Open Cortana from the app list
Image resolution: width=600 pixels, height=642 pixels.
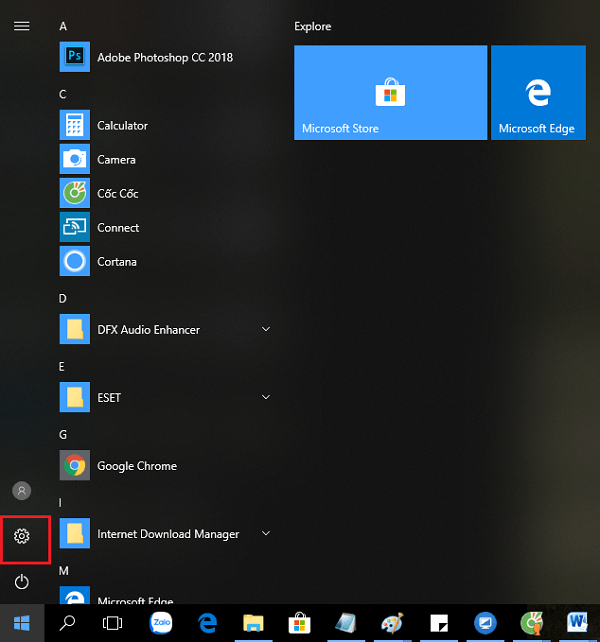click(116, 262)
